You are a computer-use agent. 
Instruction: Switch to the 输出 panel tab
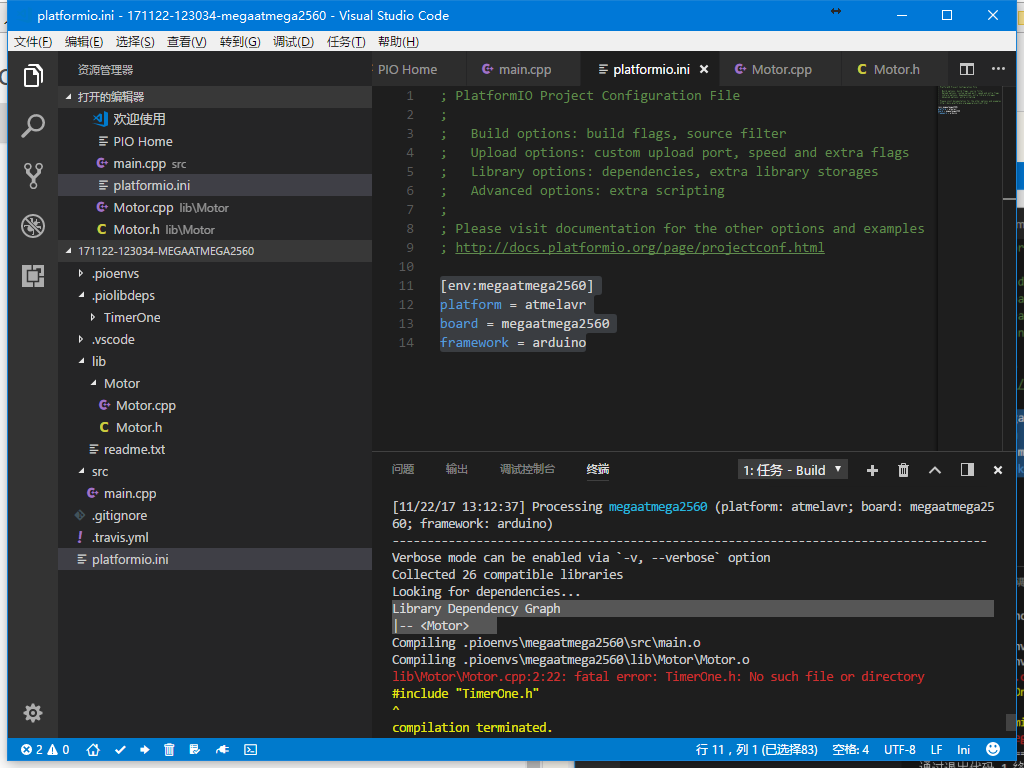coord(456,469)
